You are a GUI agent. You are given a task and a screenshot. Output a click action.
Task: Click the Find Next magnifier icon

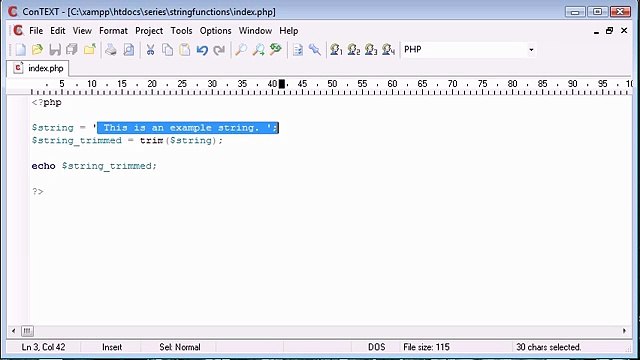point(258,50)
